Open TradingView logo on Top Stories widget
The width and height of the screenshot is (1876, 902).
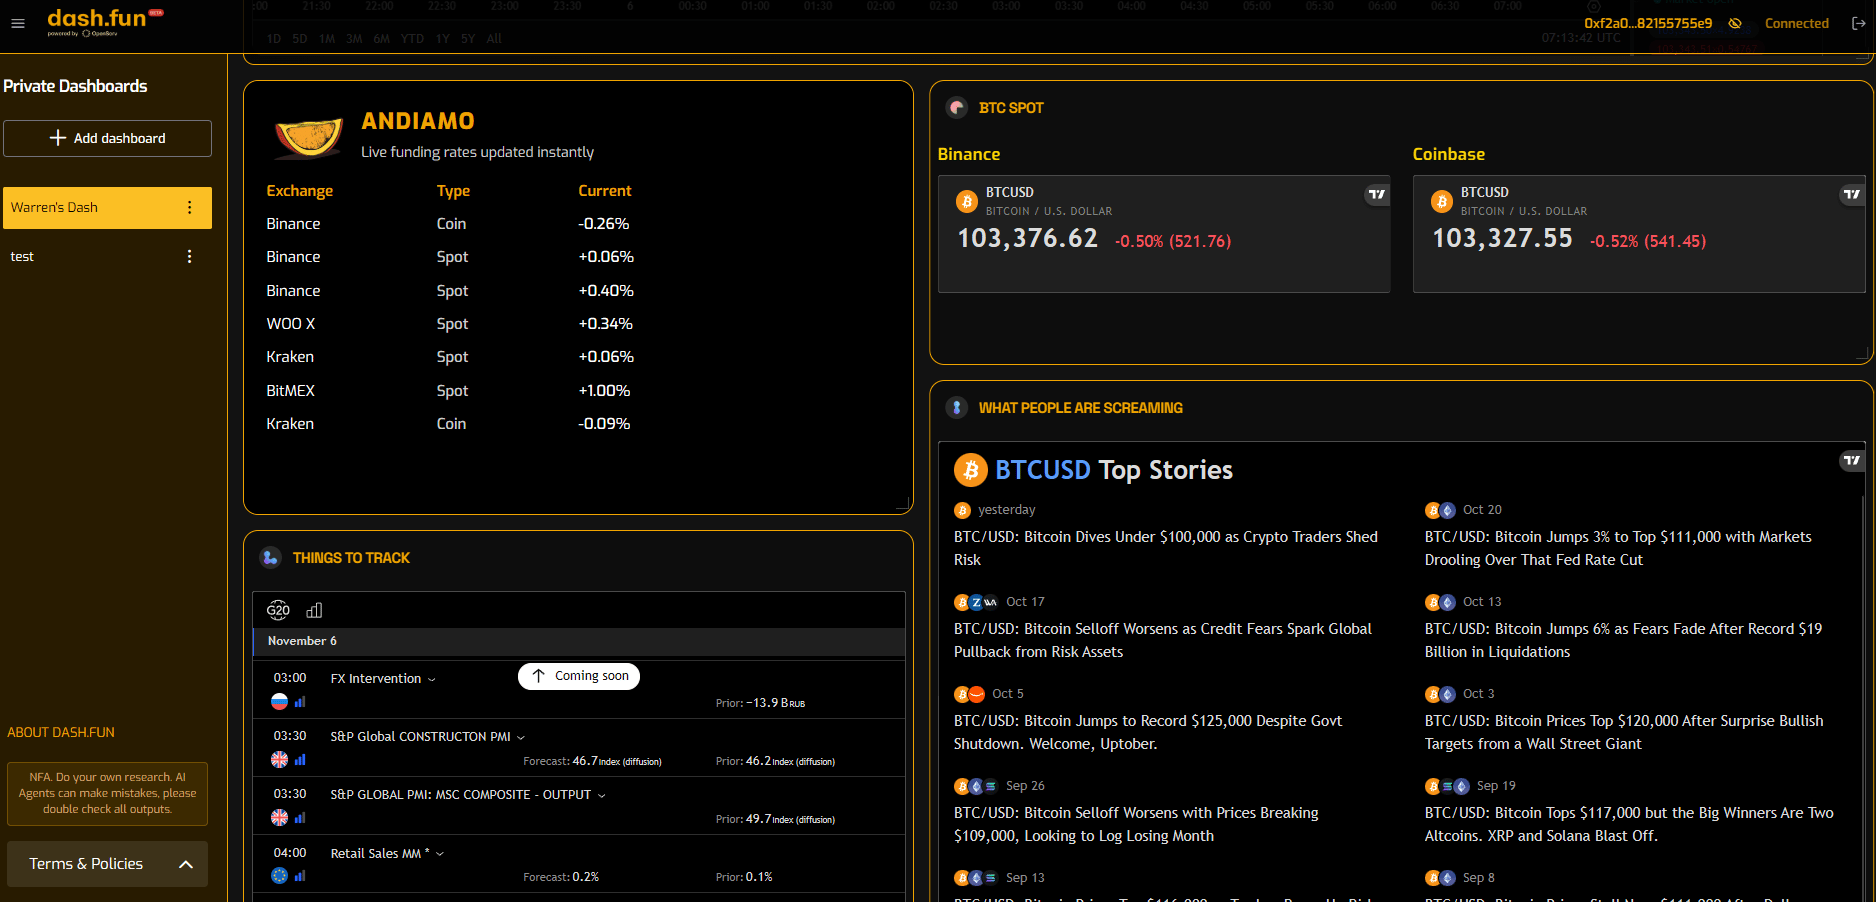click(1852, 460)
